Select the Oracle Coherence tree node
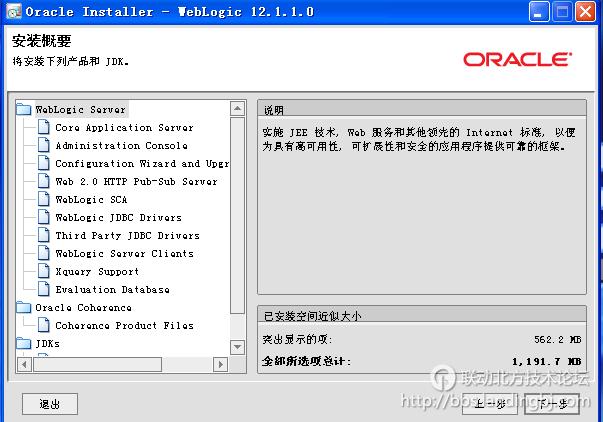Viewport: 603px width, 422px height. (x=83, y=307)
